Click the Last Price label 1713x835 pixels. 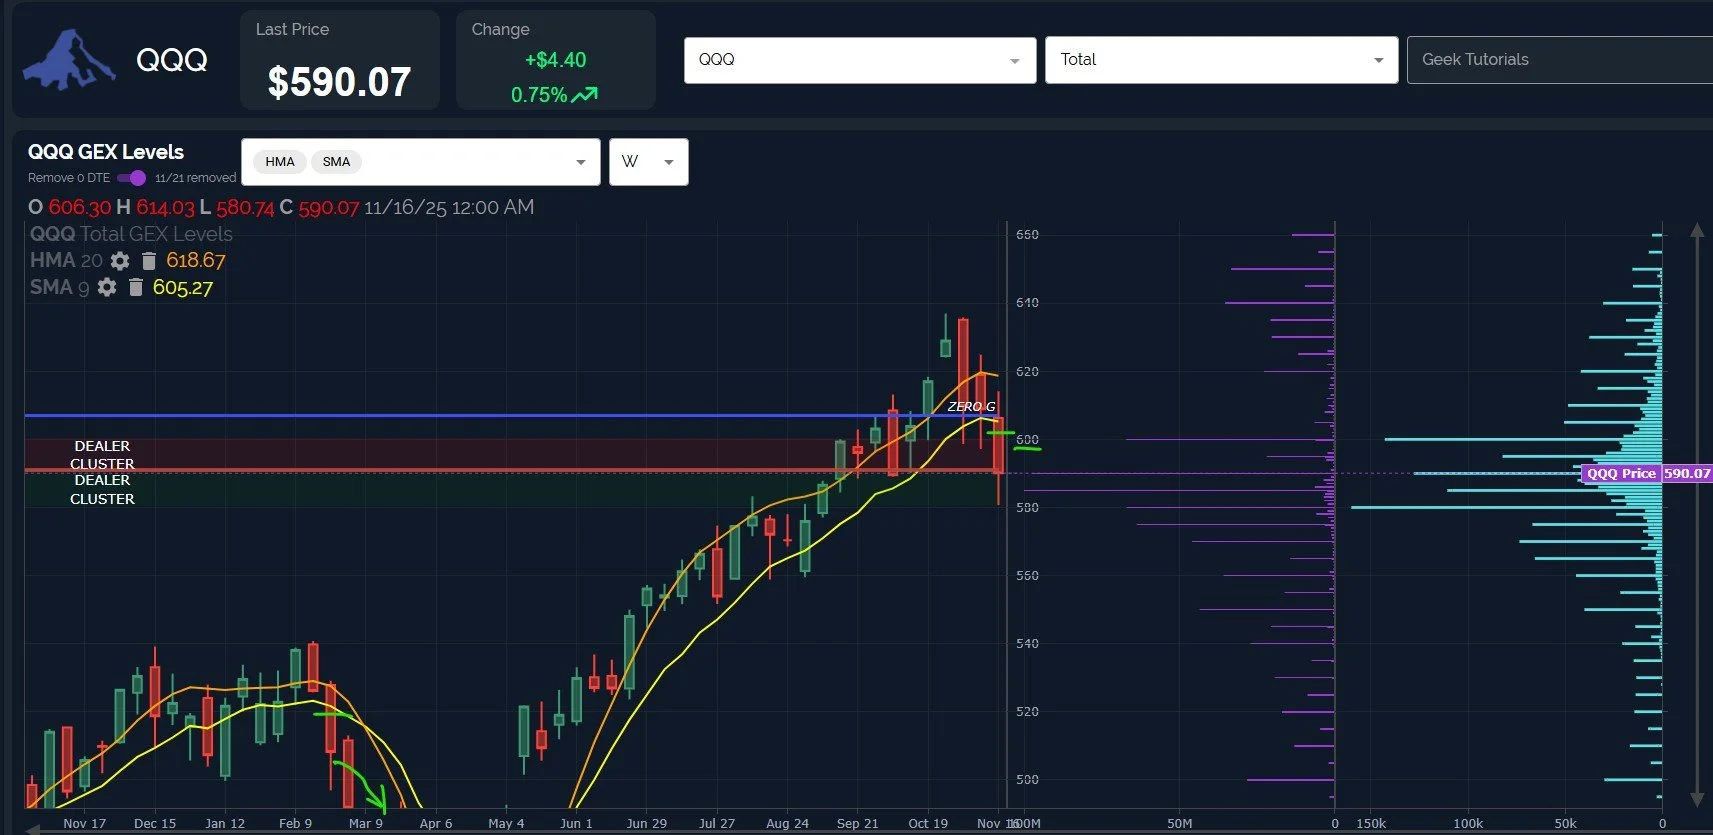point(292,29)
